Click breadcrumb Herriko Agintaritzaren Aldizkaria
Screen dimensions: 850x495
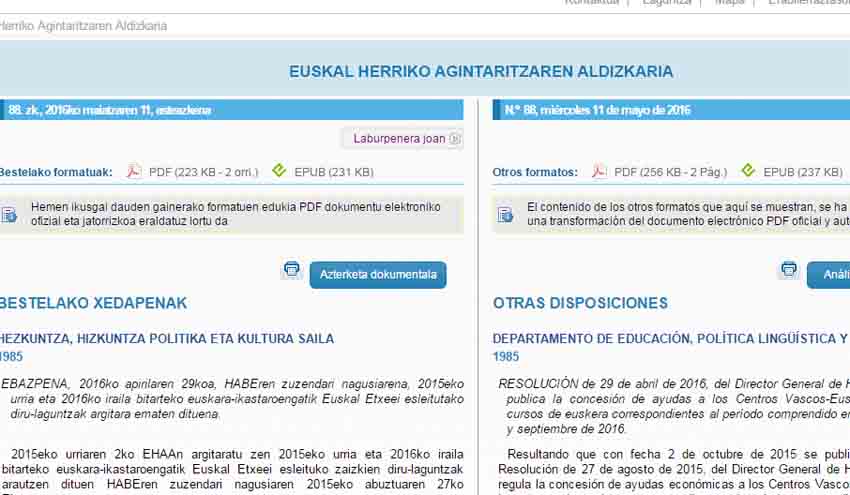(x=83, y=26)
